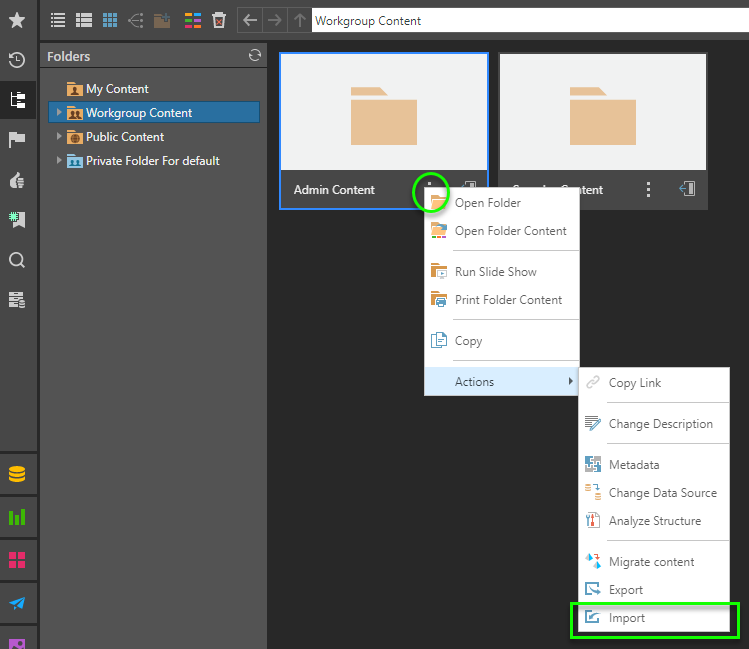Viewport: 749px width, 649px height.
Task: Navigate back with the left arrow button
Action: [x=250, y=20]
